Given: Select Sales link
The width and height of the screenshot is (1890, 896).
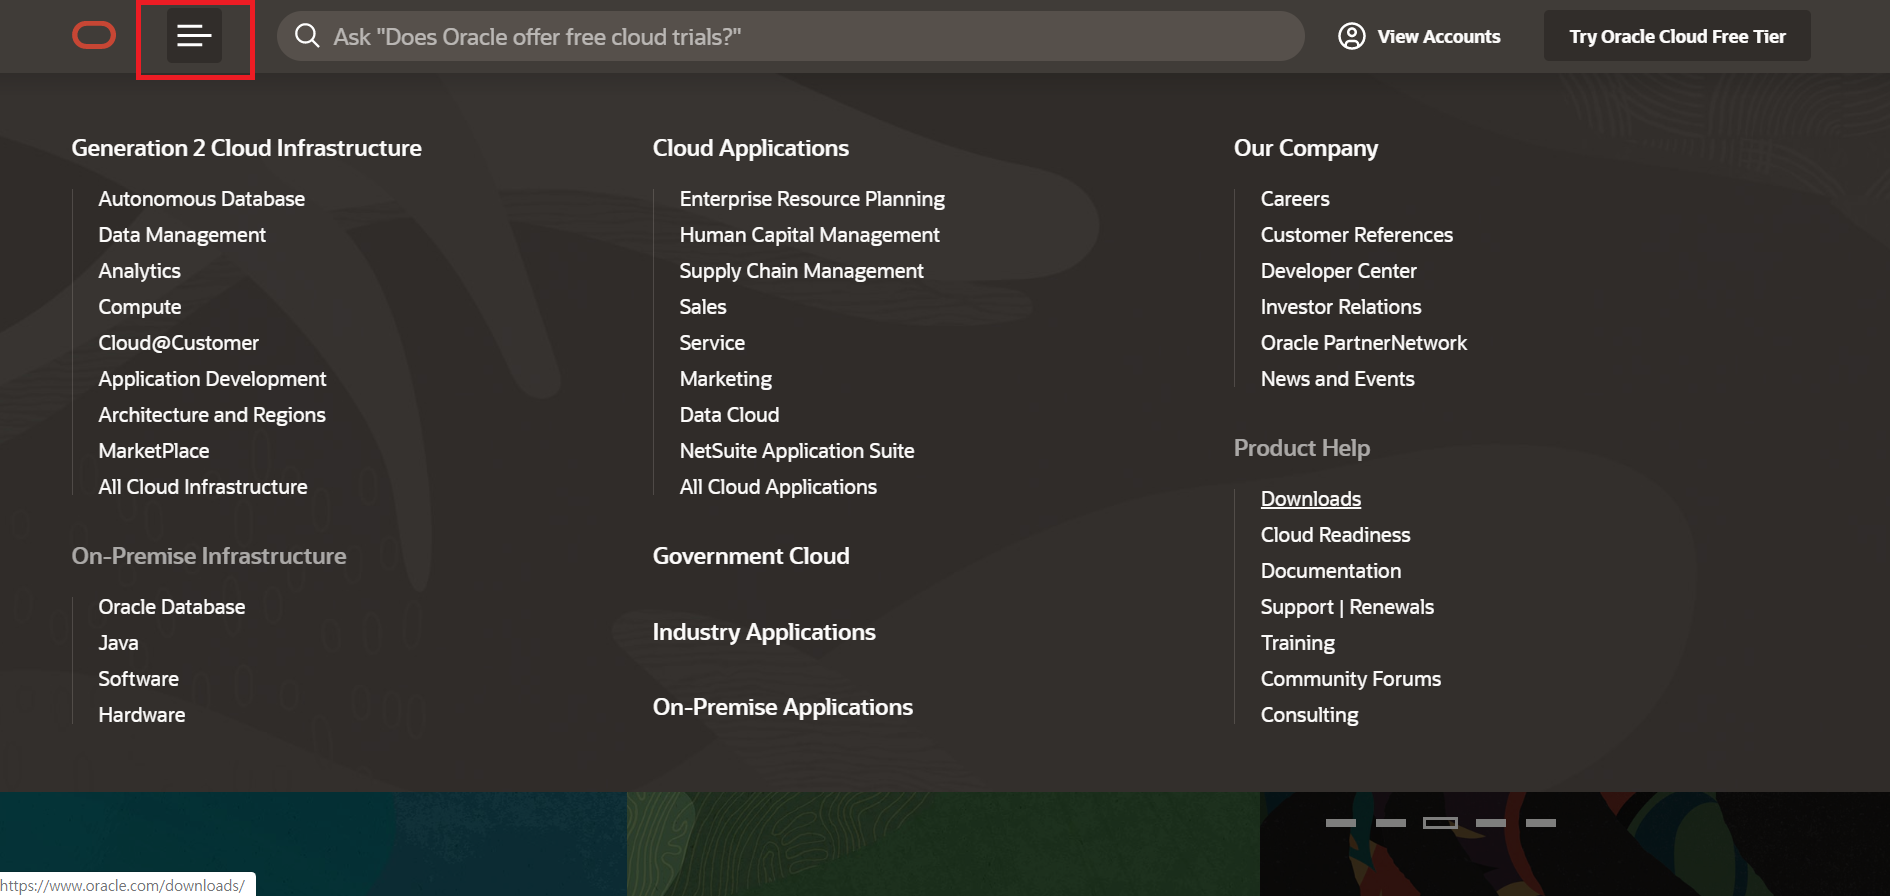Looking at the screenshot, I should [x=702, y=307].
